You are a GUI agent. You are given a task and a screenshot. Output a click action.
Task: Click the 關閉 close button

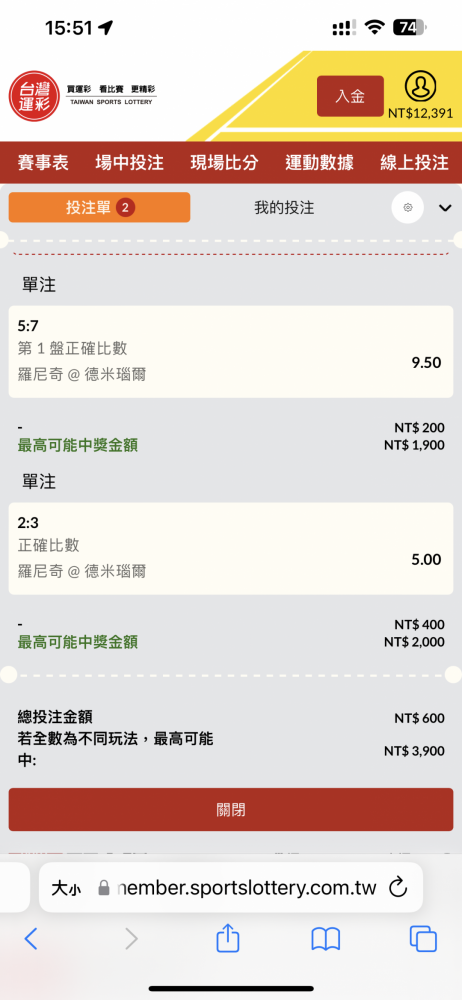pos(231,810)
